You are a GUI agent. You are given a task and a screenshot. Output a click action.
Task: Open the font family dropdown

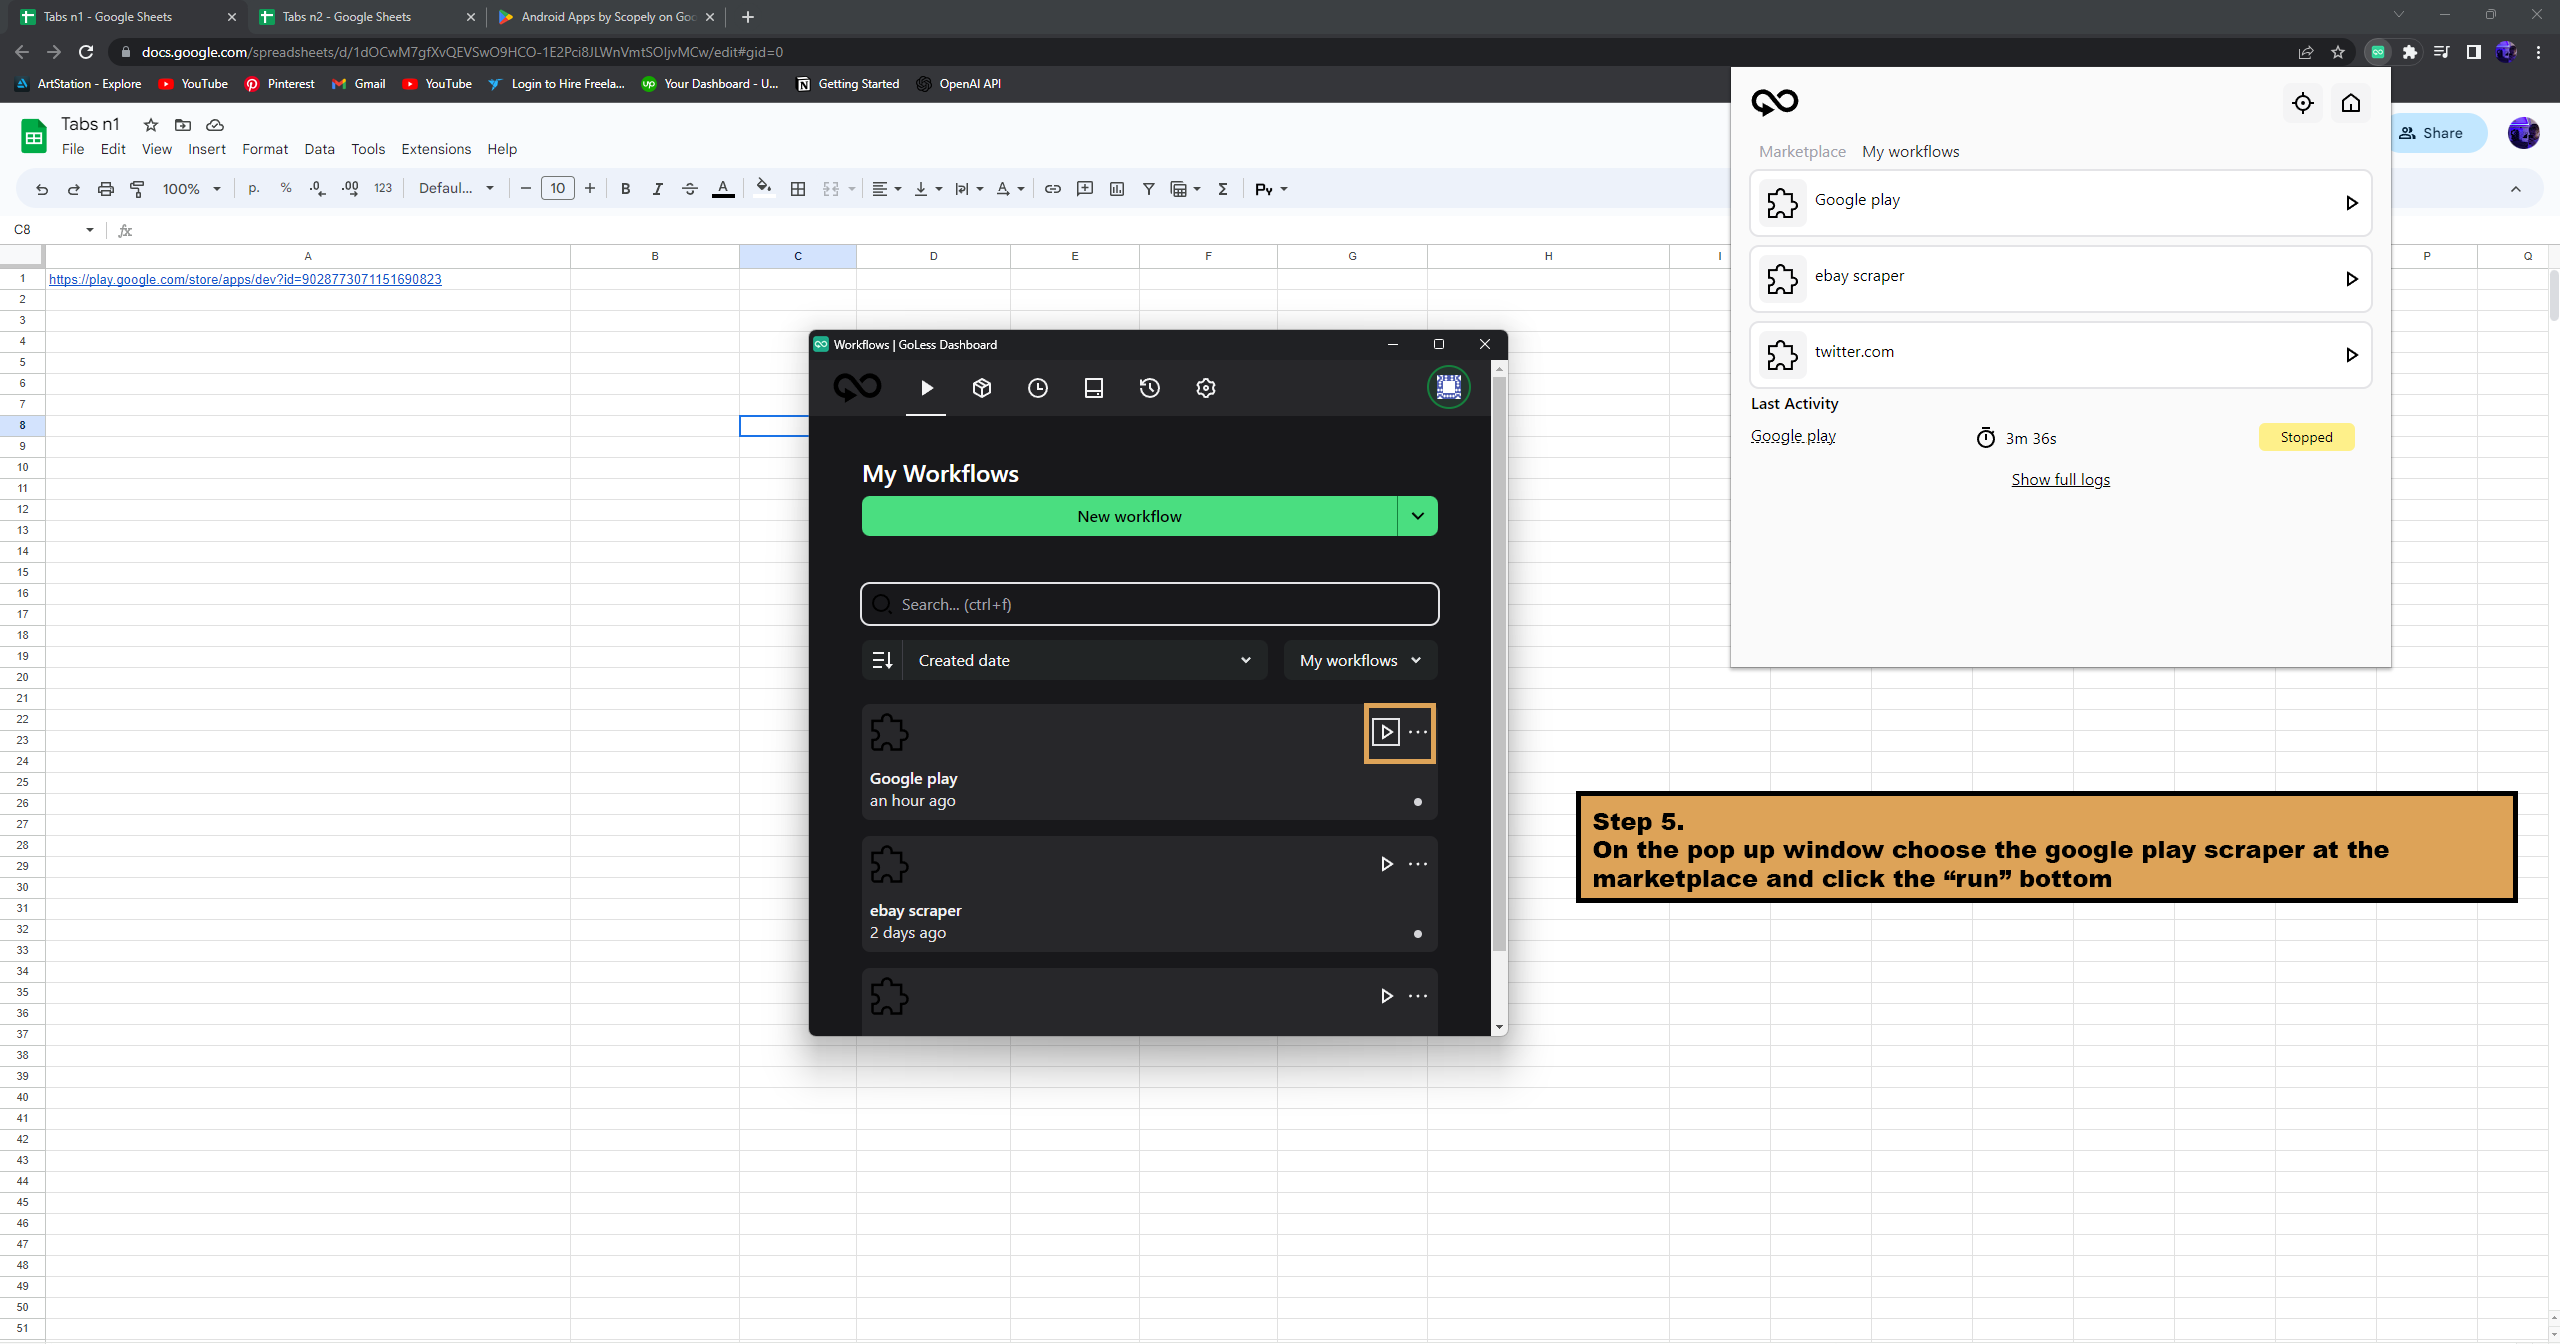point(456,189)
